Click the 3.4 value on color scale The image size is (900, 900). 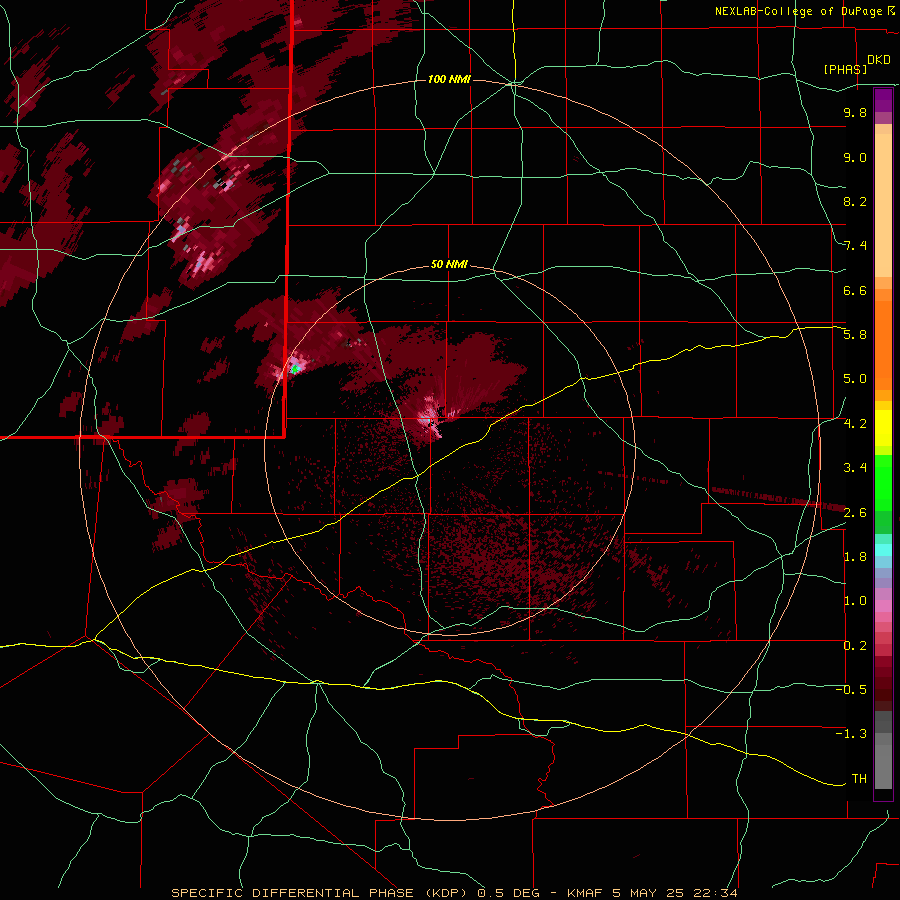[x=855, y=468]
